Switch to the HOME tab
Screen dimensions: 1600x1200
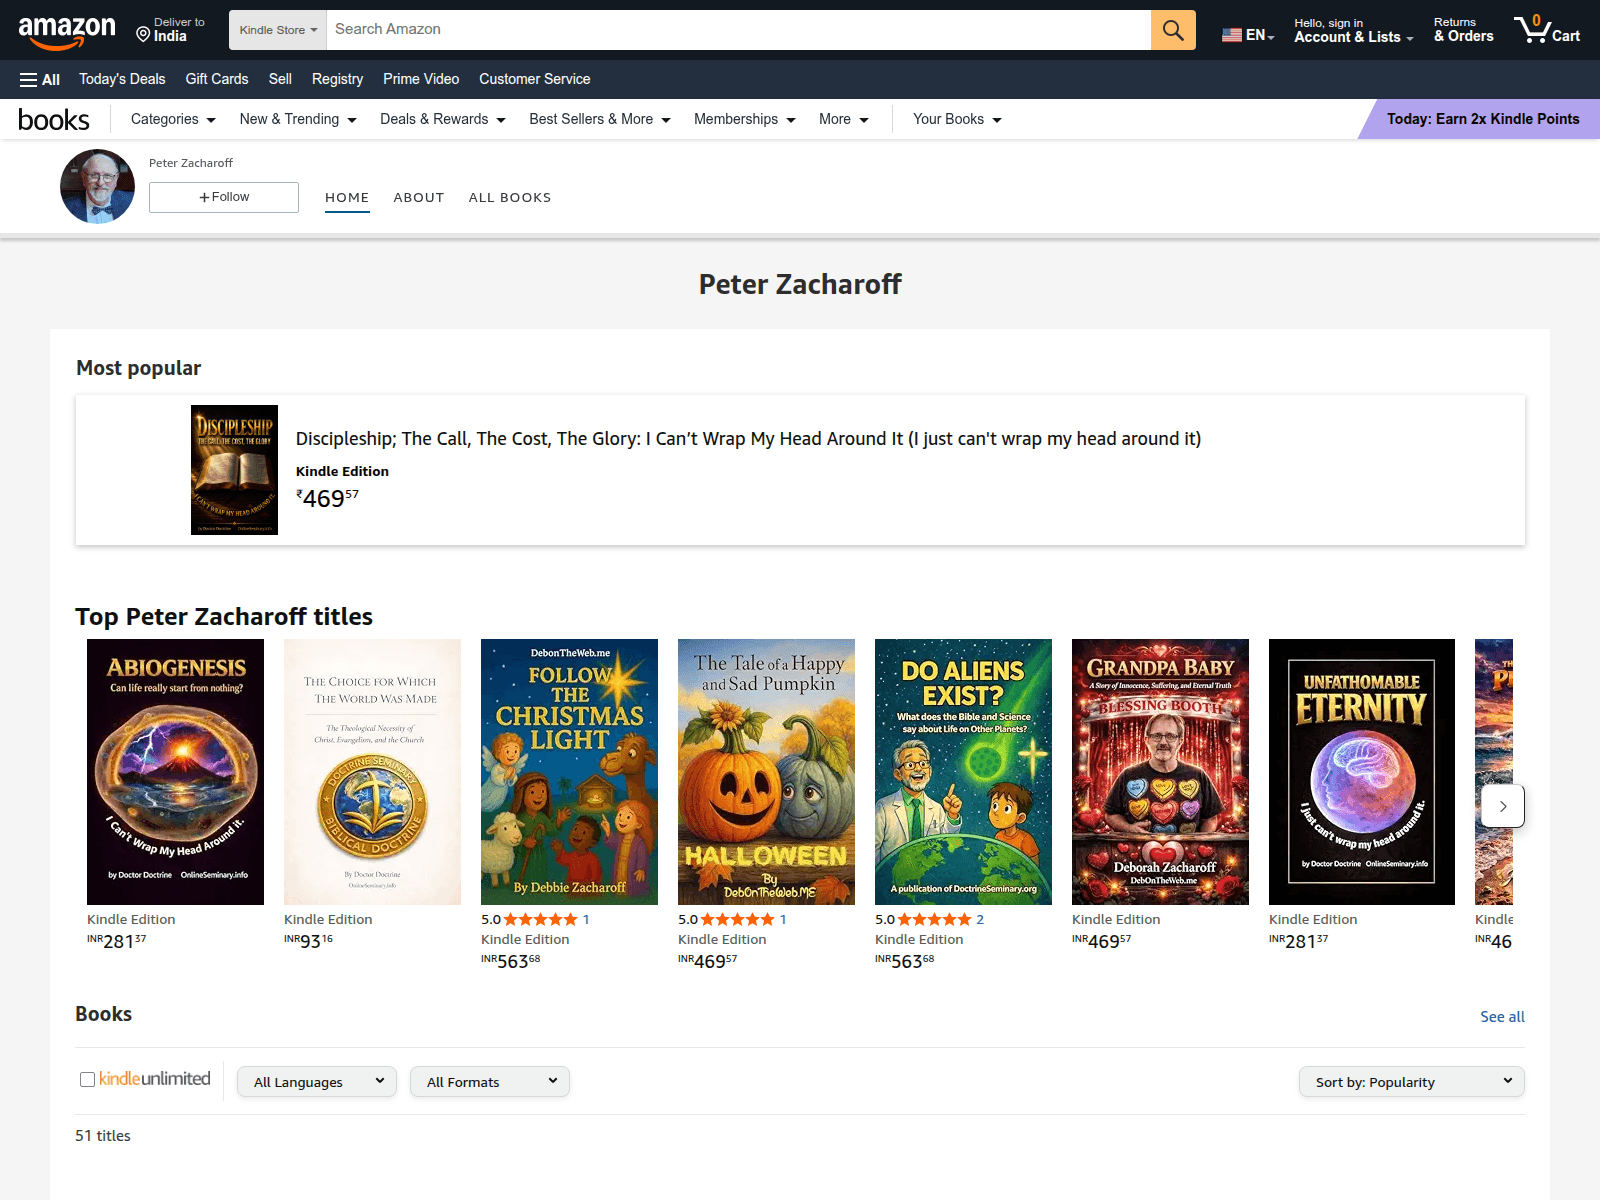pyautogui.click(x=347, y=198)
